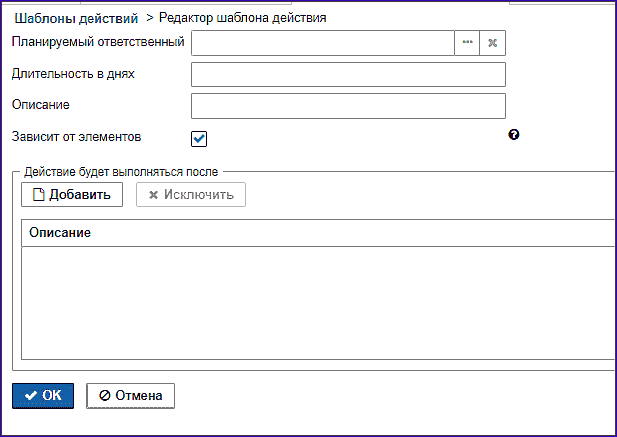Viewport: 617px width, 437px height.
Task: Confirm with the OK button
Action: 43,396
